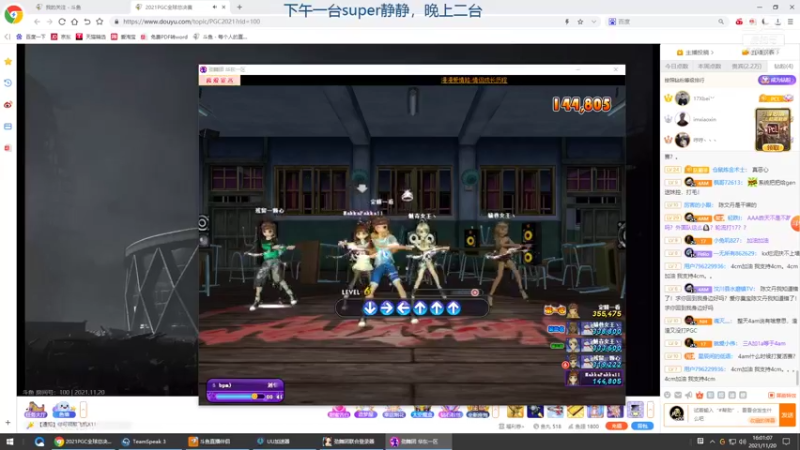Click the bpm progress slider in game

[x=239, y=396]
